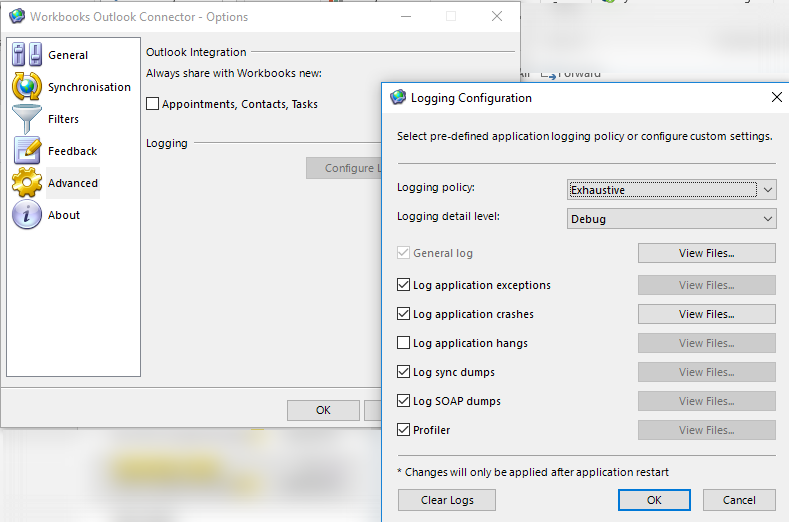
Task: Minimize the Options window
Action: pos(406,16)
